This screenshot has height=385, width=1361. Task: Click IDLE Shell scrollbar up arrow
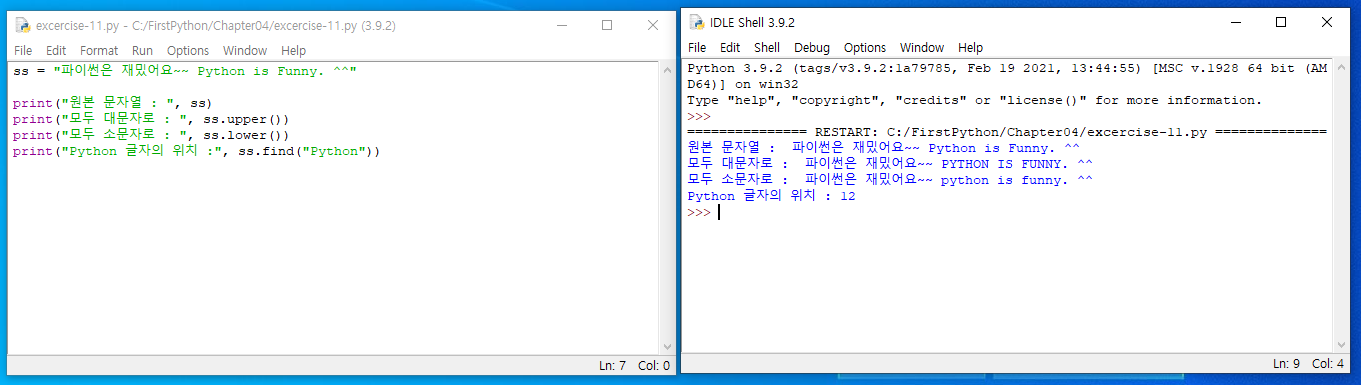point(1342,67)
